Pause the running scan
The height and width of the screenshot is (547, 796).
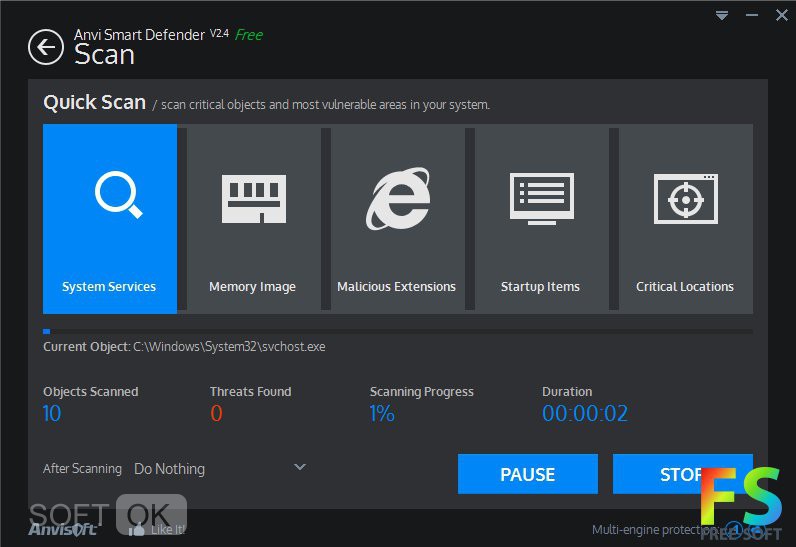pyautogui.click(x=528, y=474)
